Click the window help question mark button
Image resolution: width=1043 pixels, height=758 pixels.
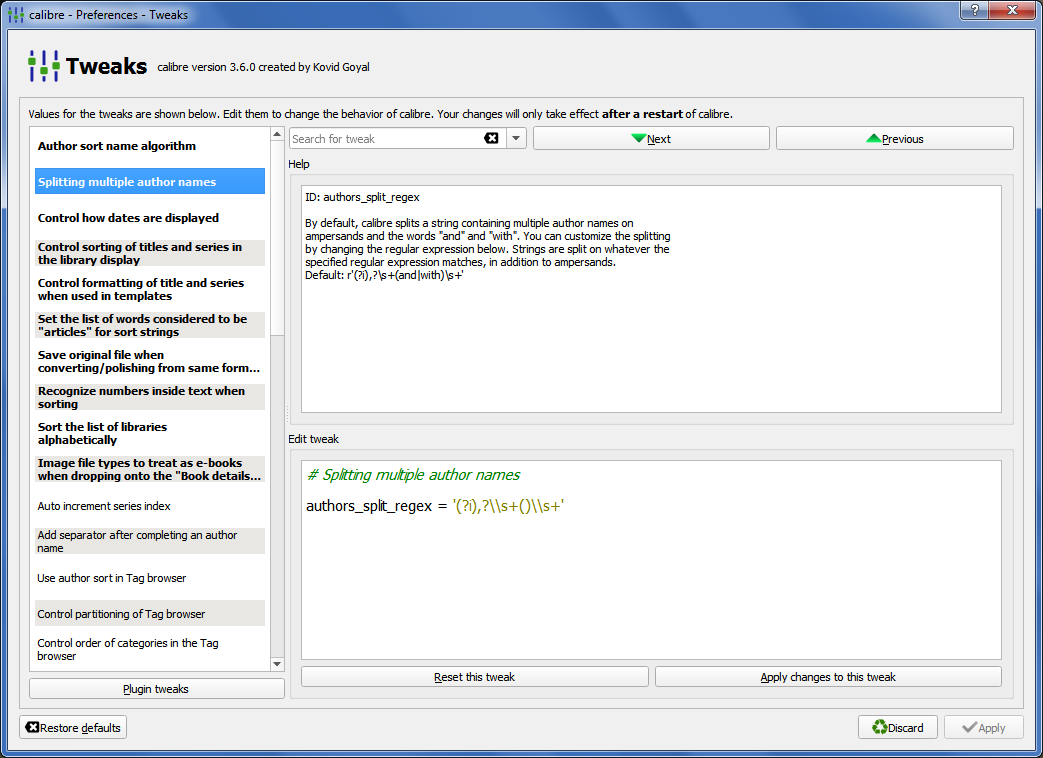[974, 10]
